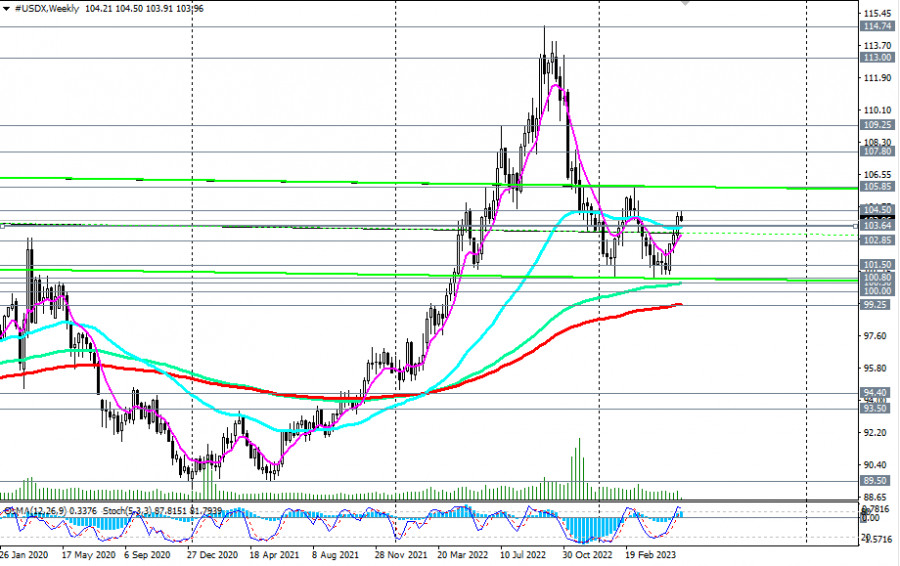This screenshot has height=566, width=900.
Task: Select the 109.25 level label on the price axis
Action: (x=876, y=126)
